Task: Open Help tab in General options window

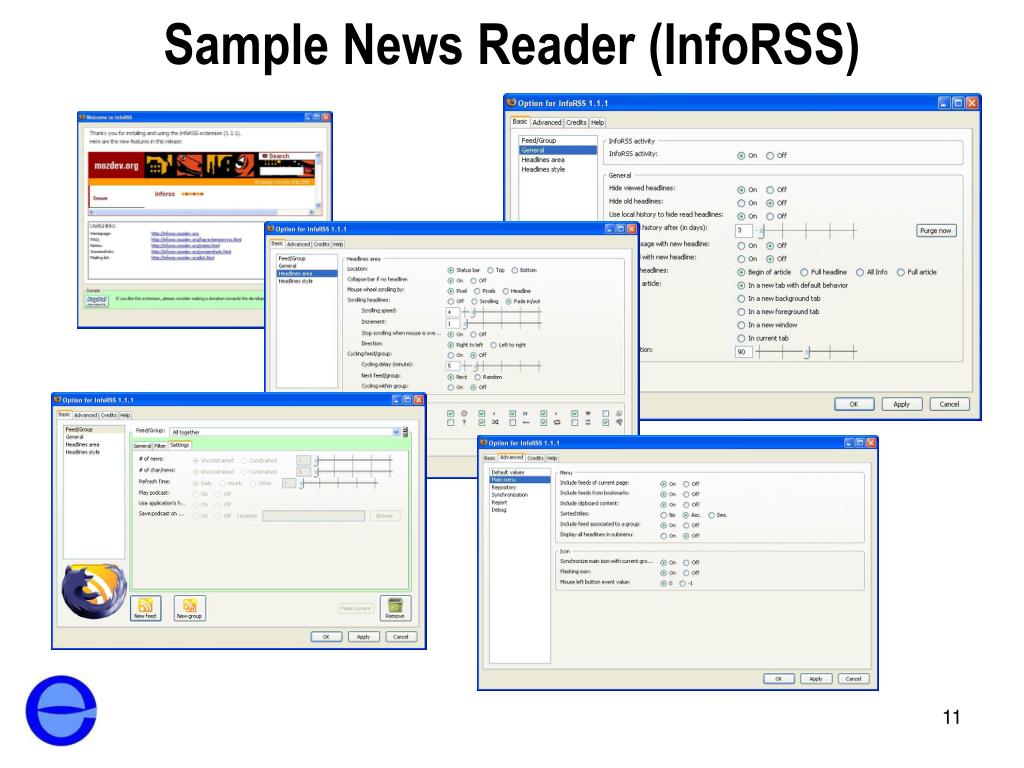Action: click(x=598, y=122)
